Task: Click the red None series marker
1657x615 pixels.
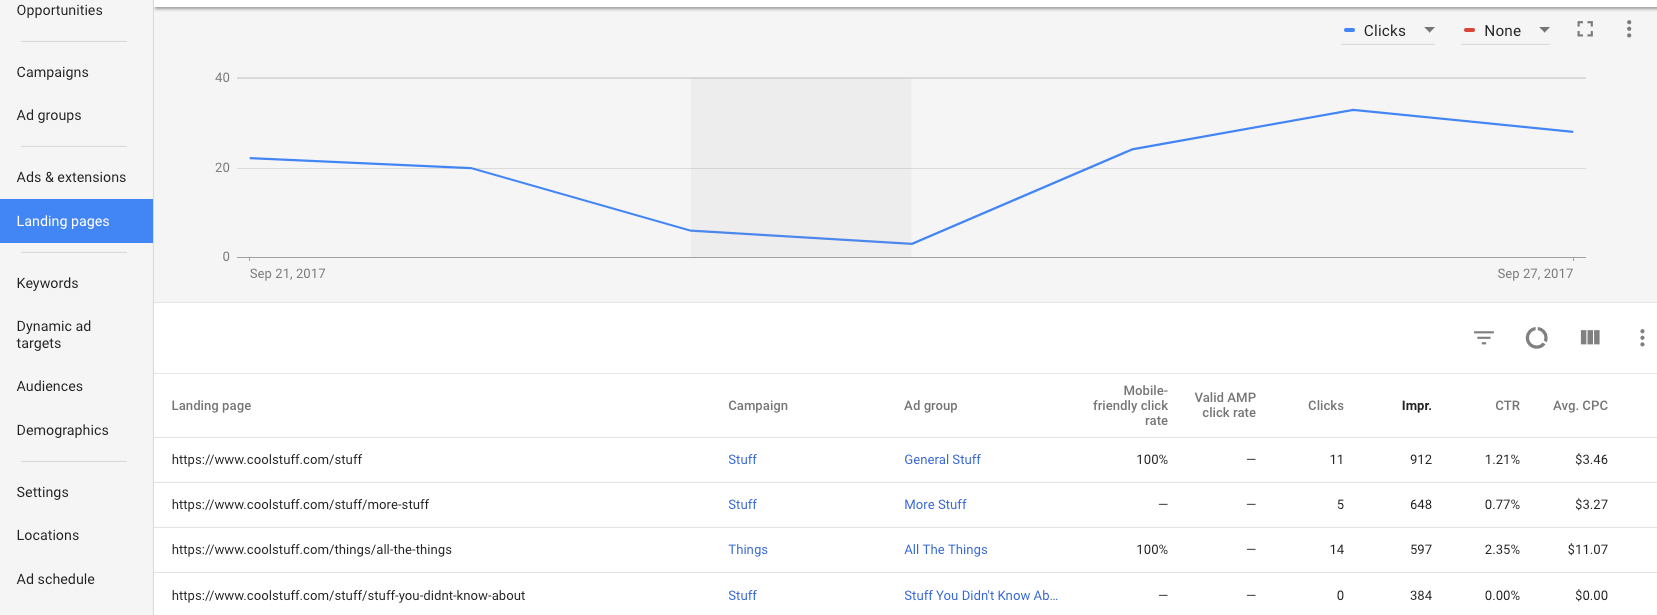Action: point(1469,31)
